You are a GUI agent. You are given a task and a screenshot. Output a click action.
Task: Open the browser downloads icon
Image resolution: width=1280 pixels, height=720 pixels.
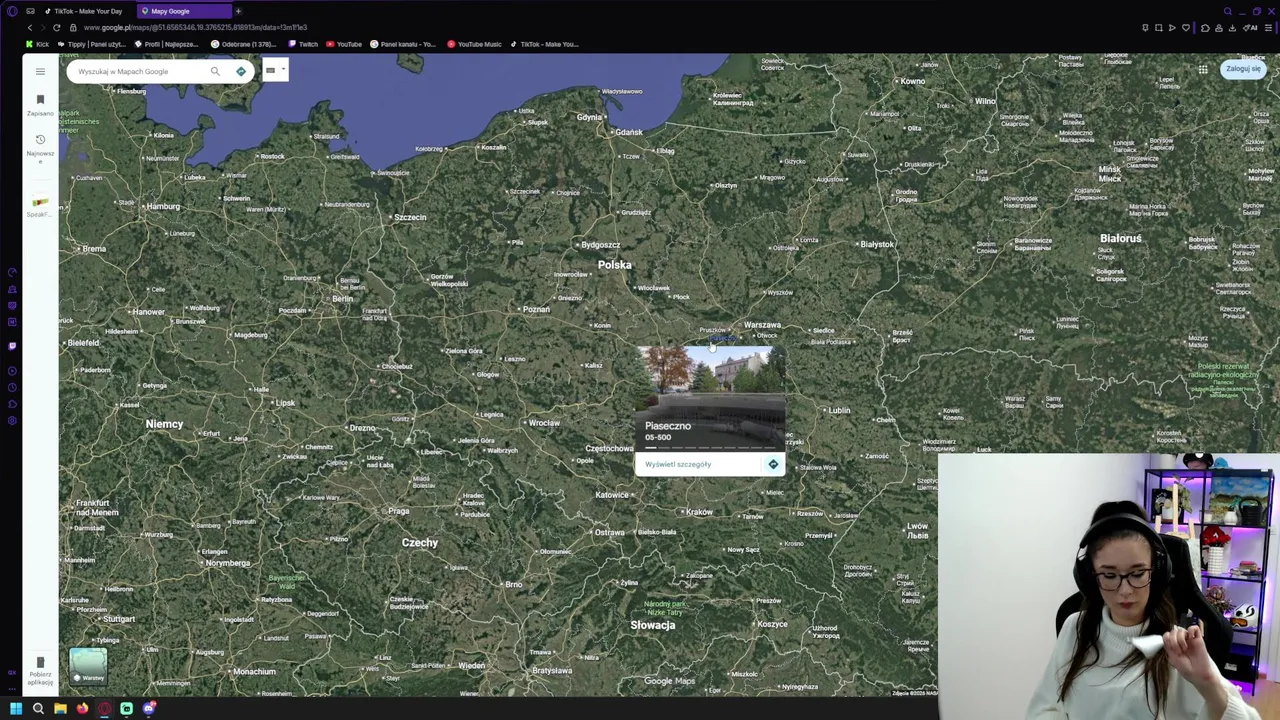pos(1232,28)
